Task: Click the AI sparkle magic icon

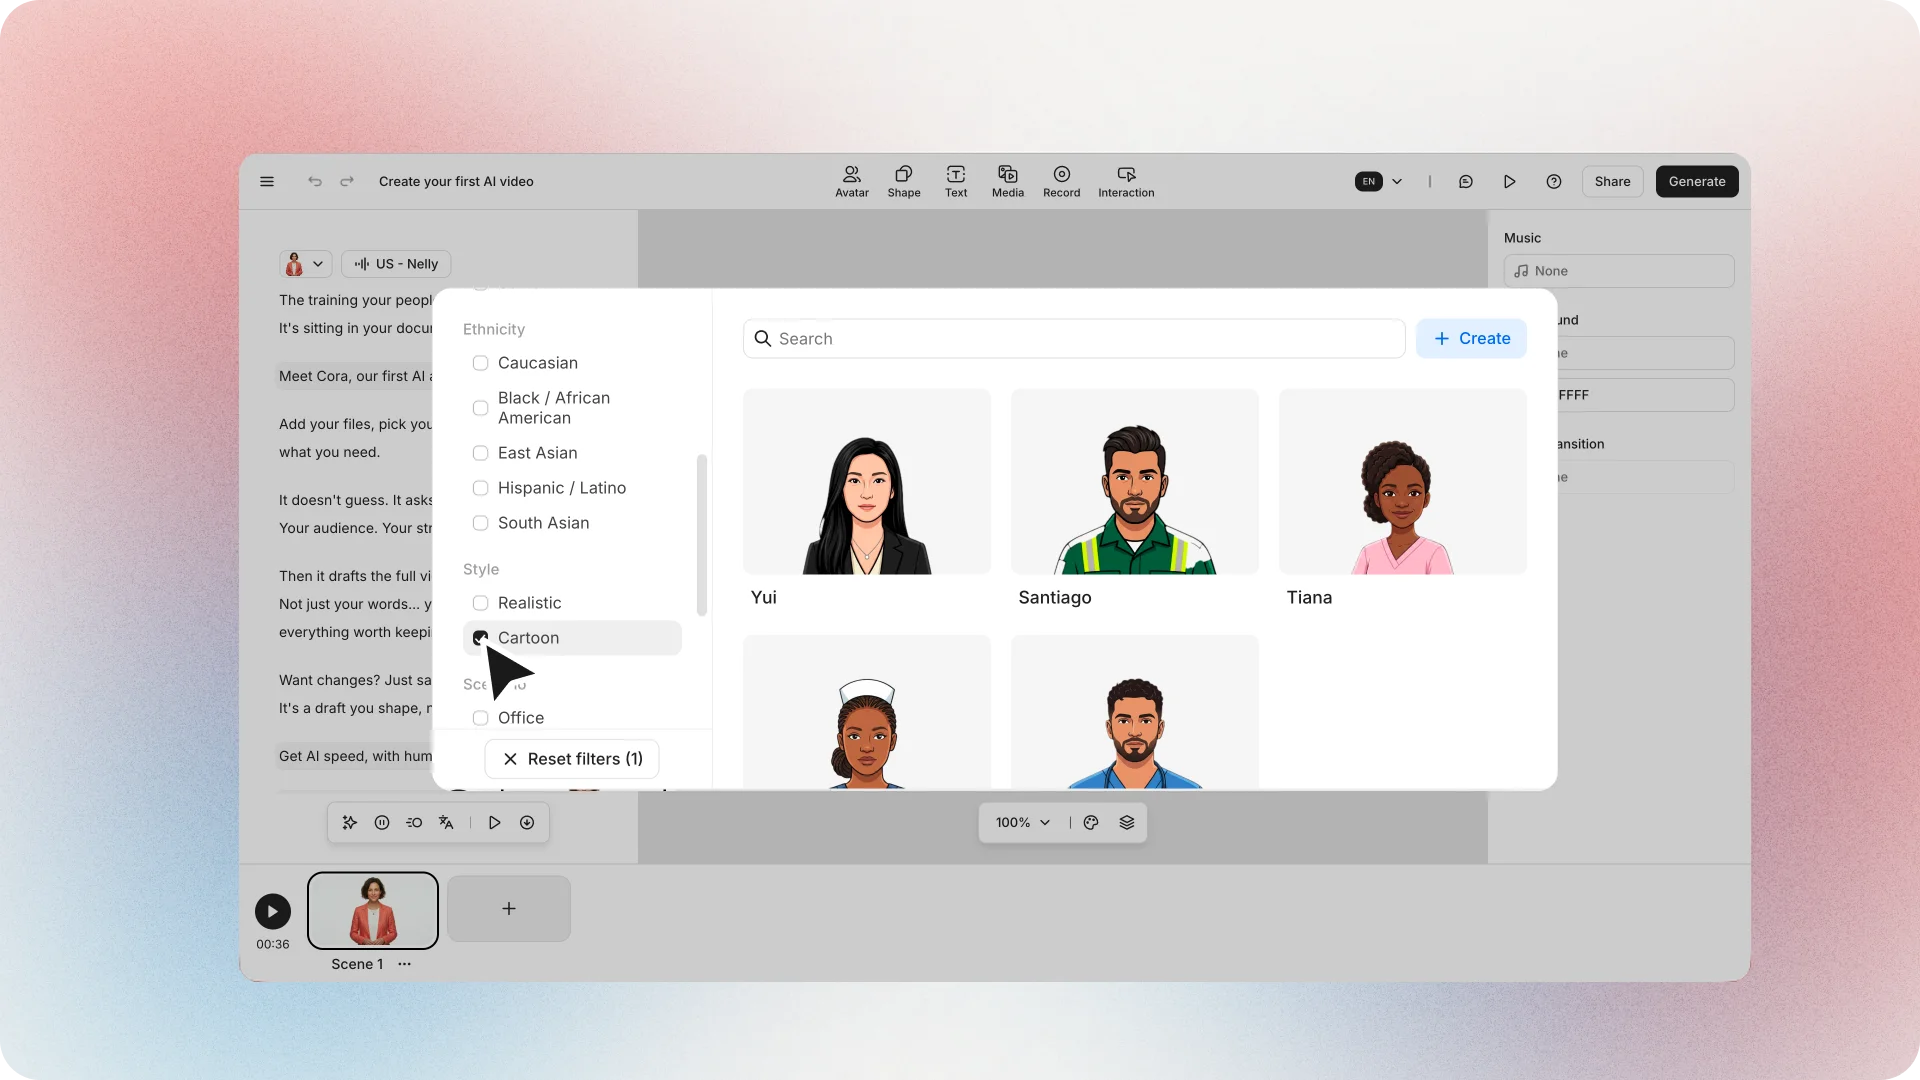Action: pyautogui.click(x=350, y=823)
